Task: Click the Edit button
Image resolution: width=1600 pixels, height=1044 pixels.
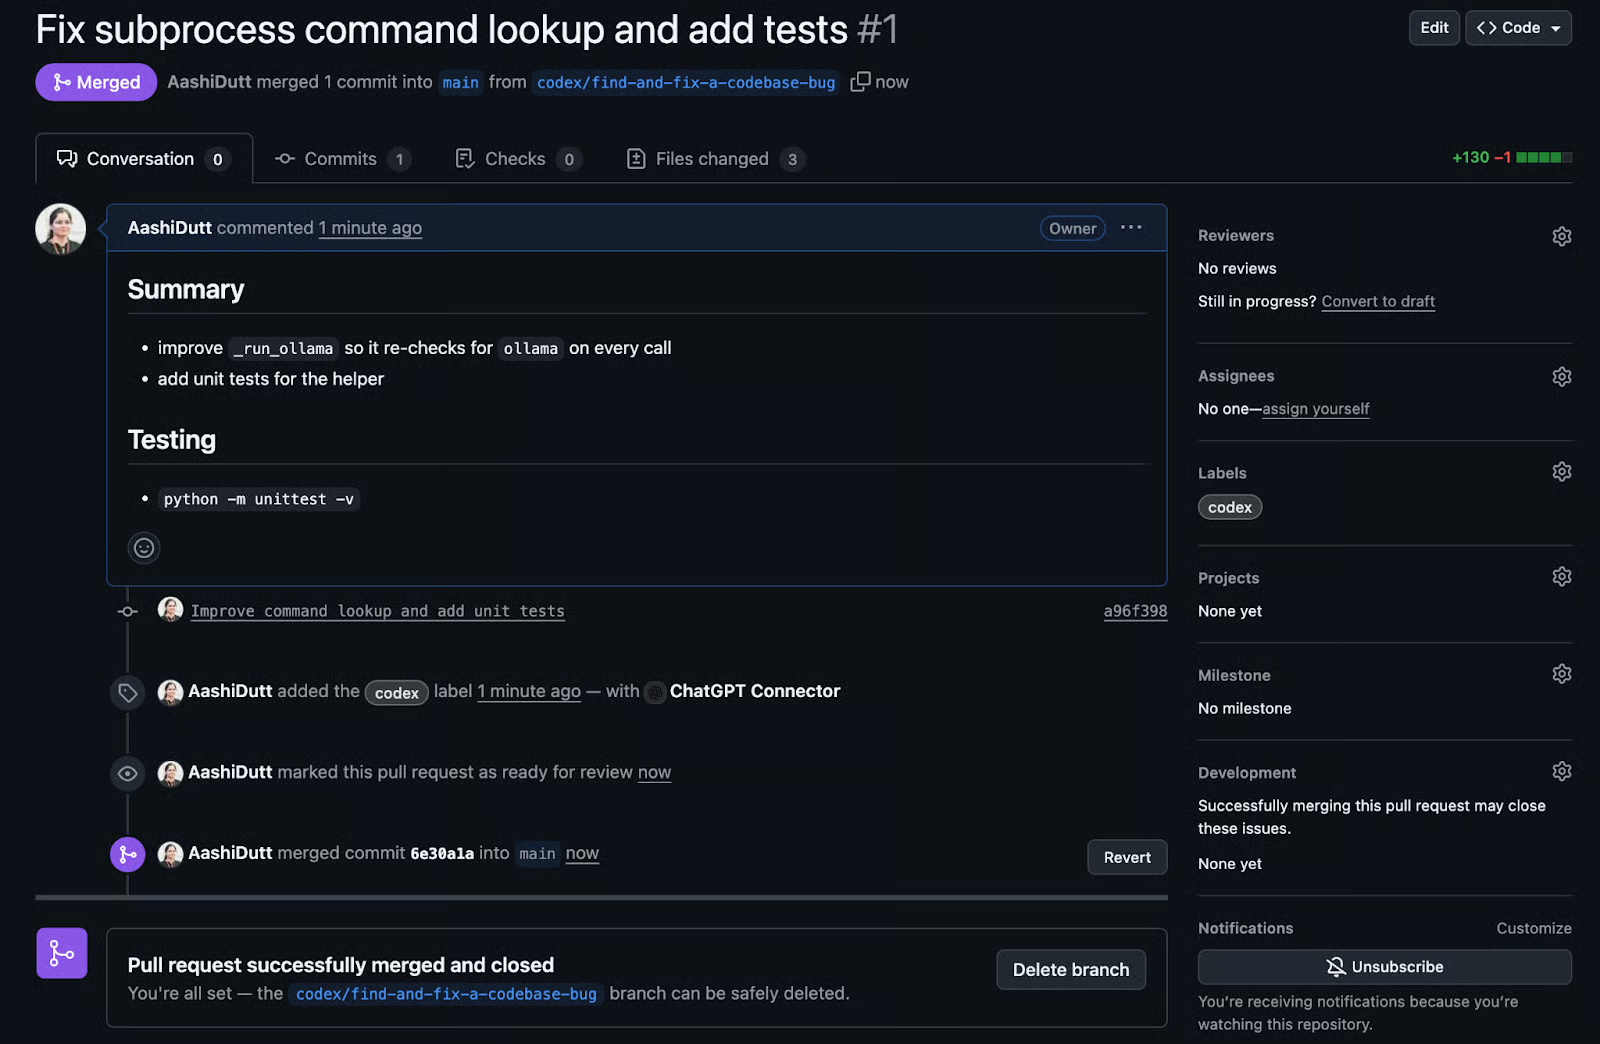Action: [x=1433, y=27]
